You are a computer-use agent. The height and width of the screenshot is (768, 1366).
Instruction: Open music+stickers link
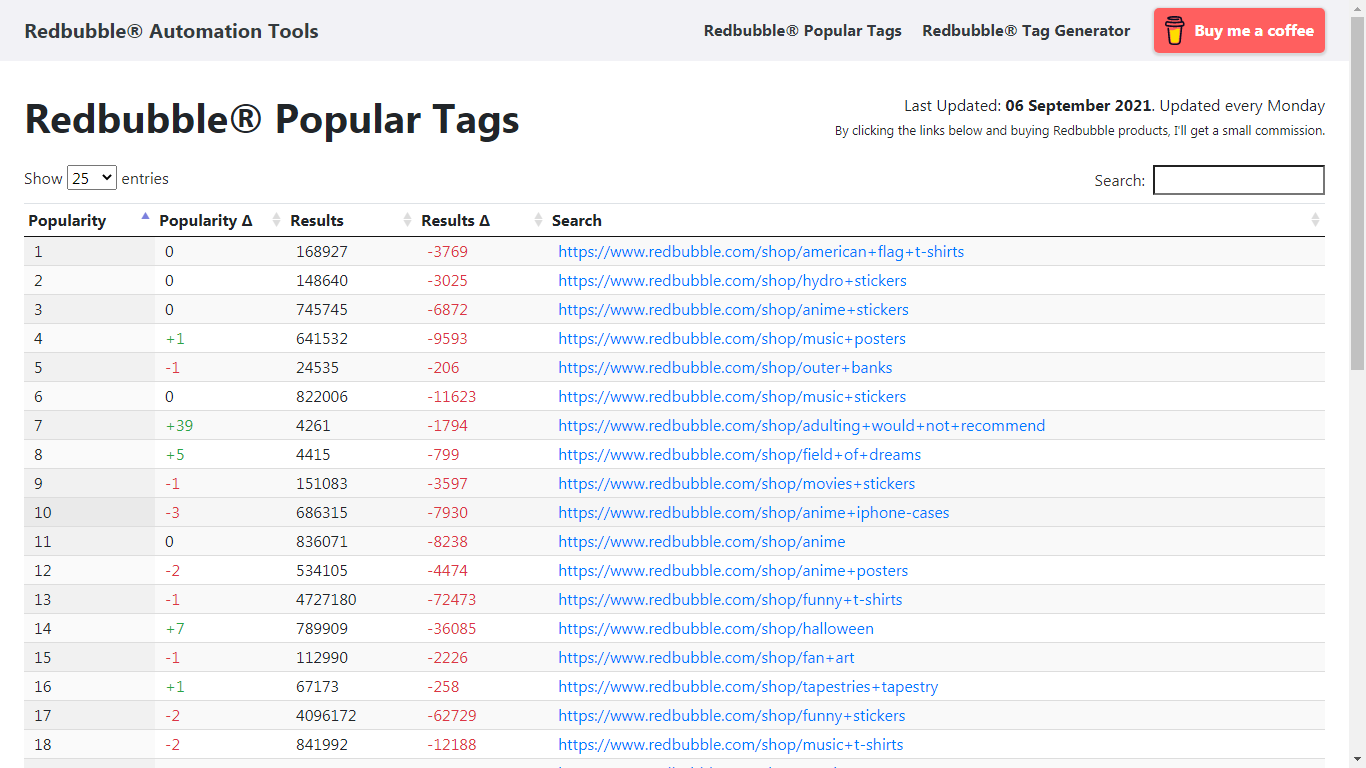coord(732,397)
